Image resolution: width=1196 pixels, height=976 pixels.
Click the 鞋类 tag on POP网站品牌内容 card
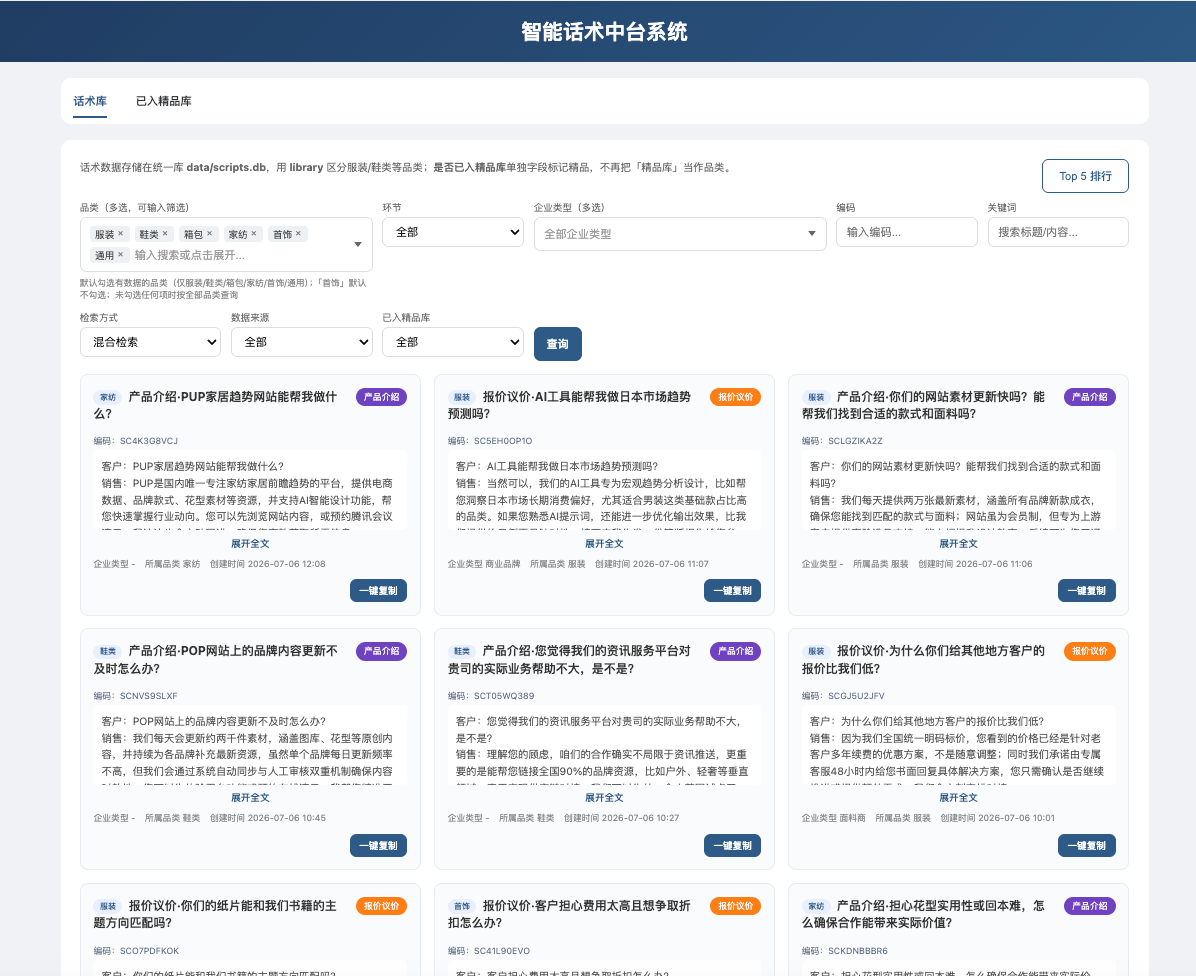coord(108,652)
